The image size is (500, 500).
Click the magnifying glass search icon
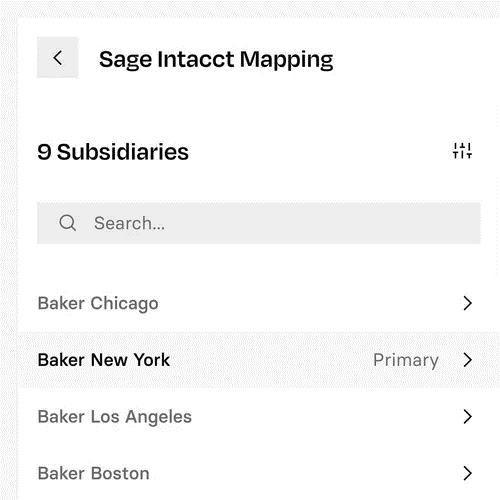click(68, 223)
